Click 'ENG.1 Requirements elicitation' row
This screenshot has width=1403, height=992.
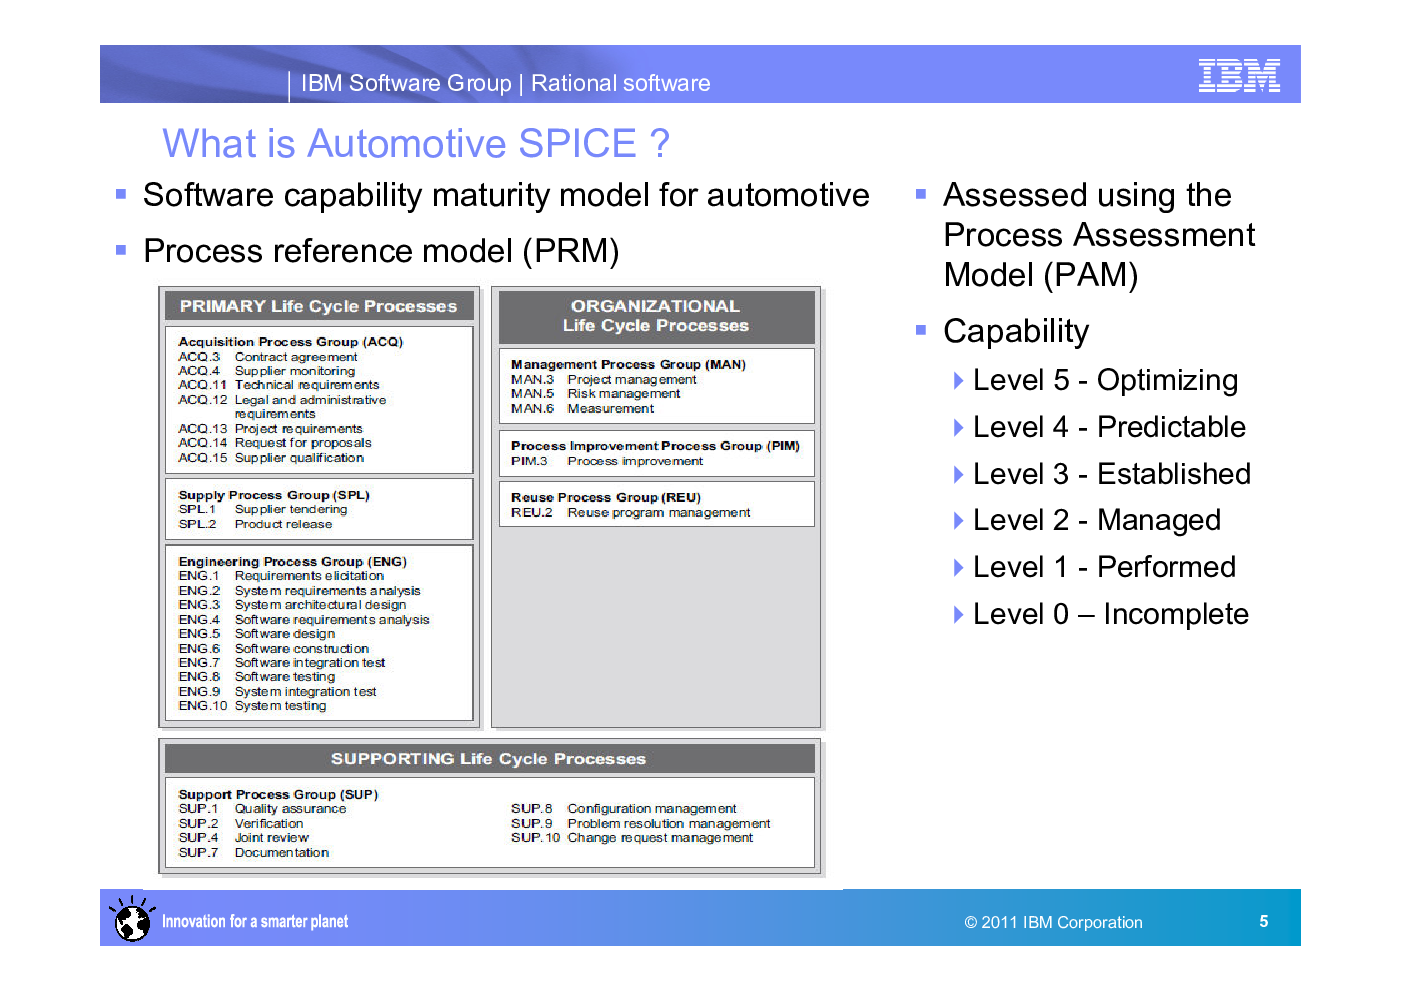(281, 576)
